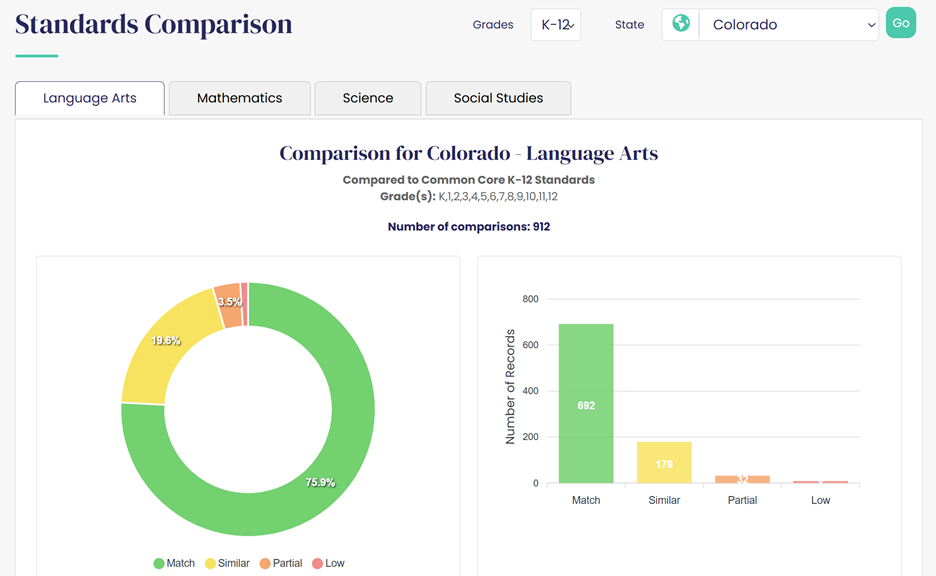Open the Colorado state dropdown

click(x=788, y=25)
